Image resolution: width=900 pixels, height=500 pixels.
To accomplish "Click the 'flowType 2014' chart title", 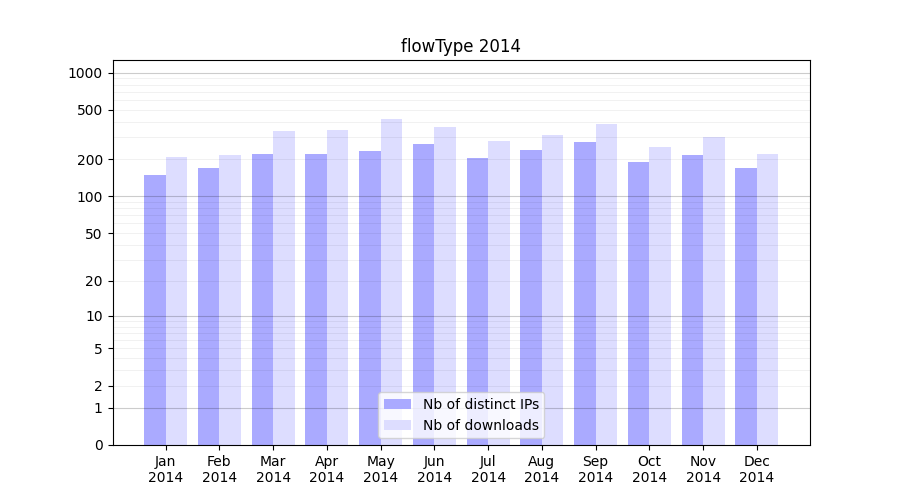I will pos(460,46).
